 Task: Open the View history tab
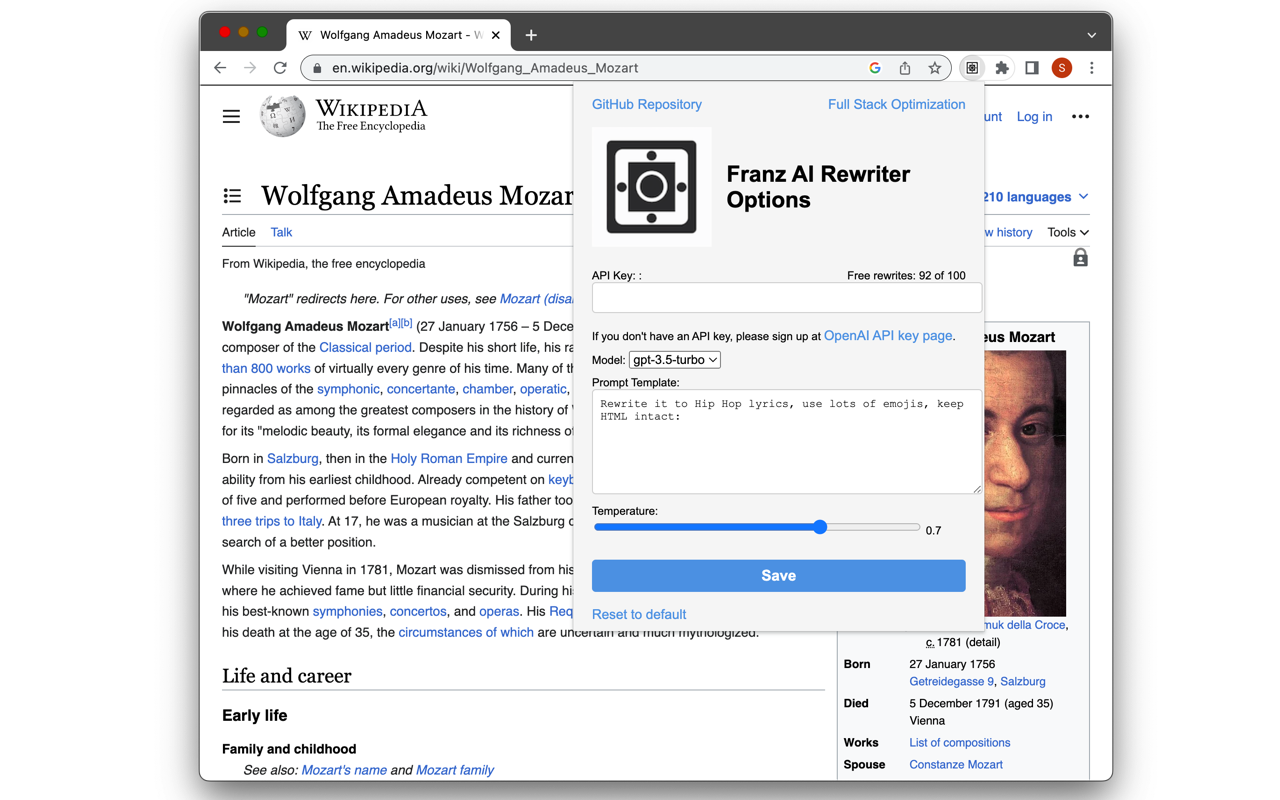1009,232
